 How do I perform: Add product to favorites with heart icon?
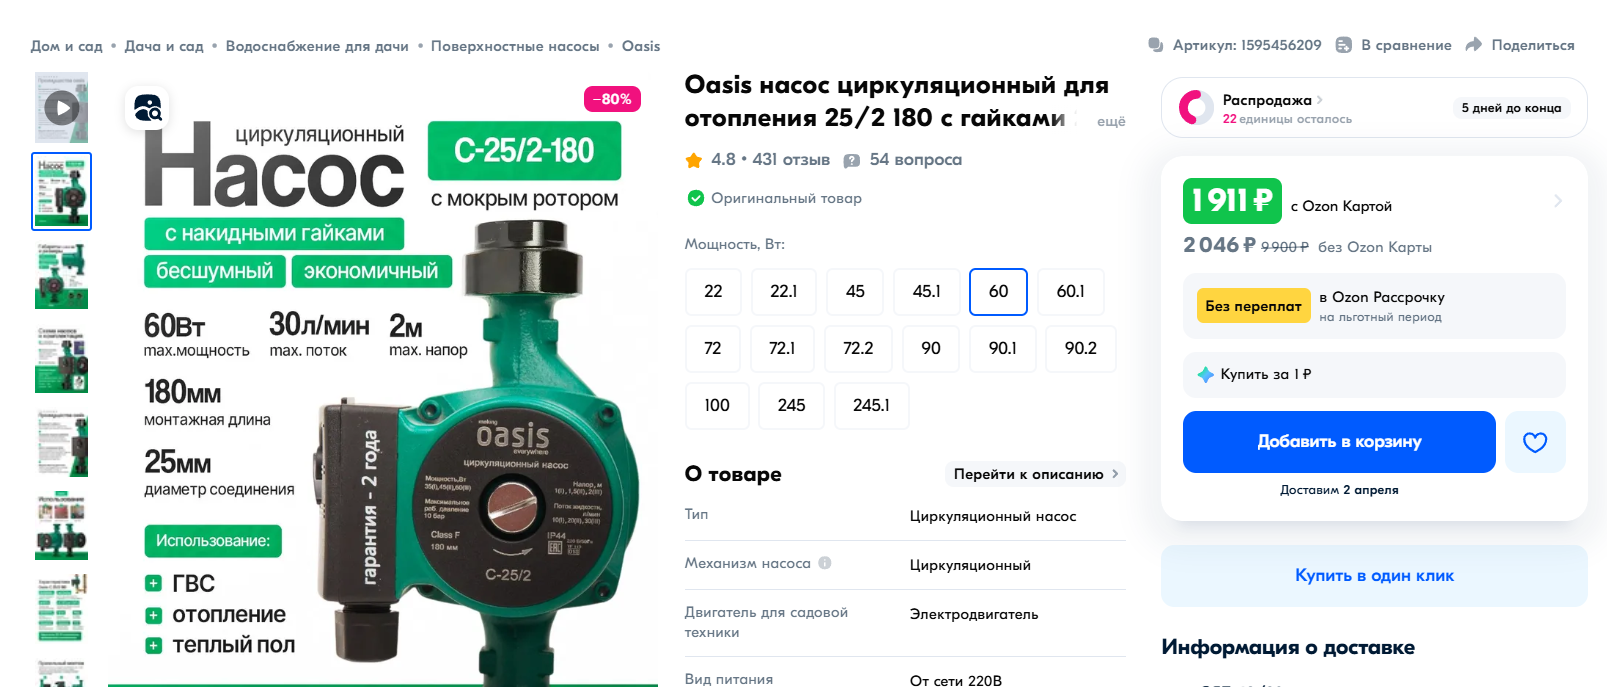point(1535,442)
